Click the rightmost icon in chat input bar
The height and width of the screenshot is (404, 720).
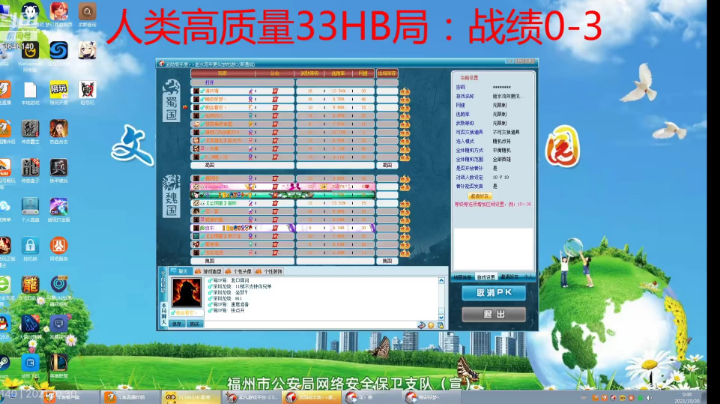440,325
